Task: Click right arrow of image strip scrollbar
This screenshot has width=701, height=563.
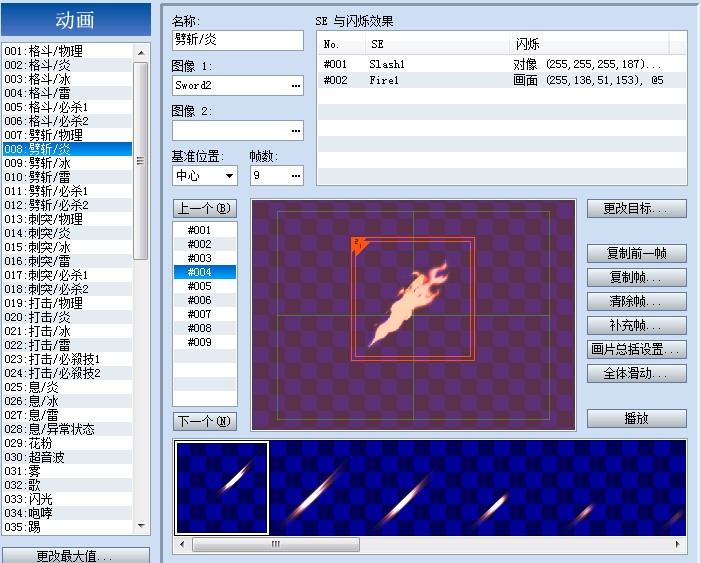Action: click(678, 544)
